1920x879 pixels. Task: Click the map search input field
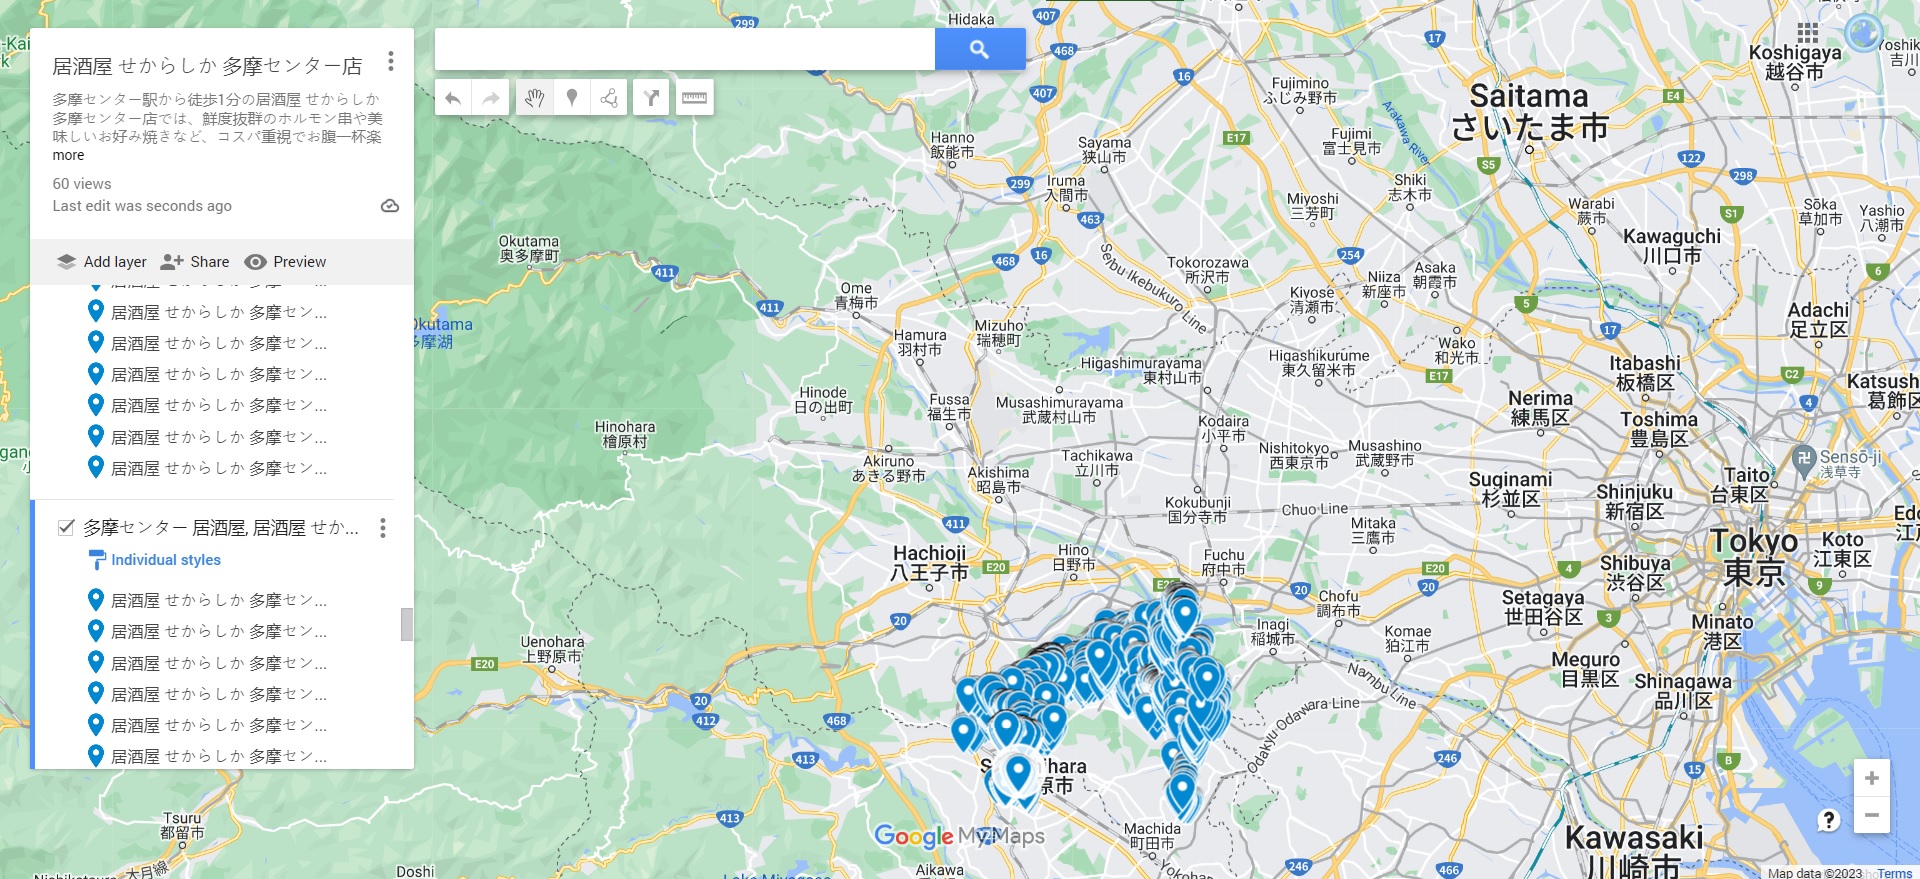(x=685, y=49)
